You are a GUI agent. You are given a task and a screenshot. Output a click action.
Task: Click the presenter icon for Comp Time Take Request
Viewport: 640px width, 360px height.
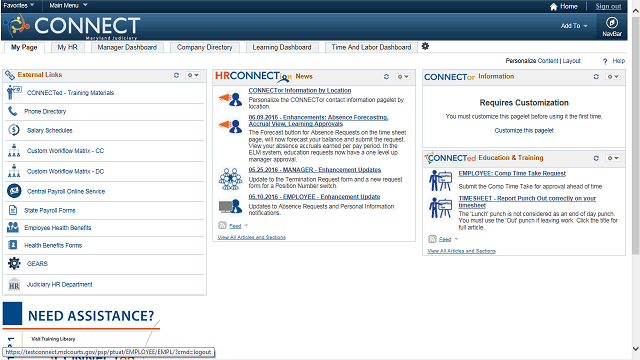click(440, 180)
